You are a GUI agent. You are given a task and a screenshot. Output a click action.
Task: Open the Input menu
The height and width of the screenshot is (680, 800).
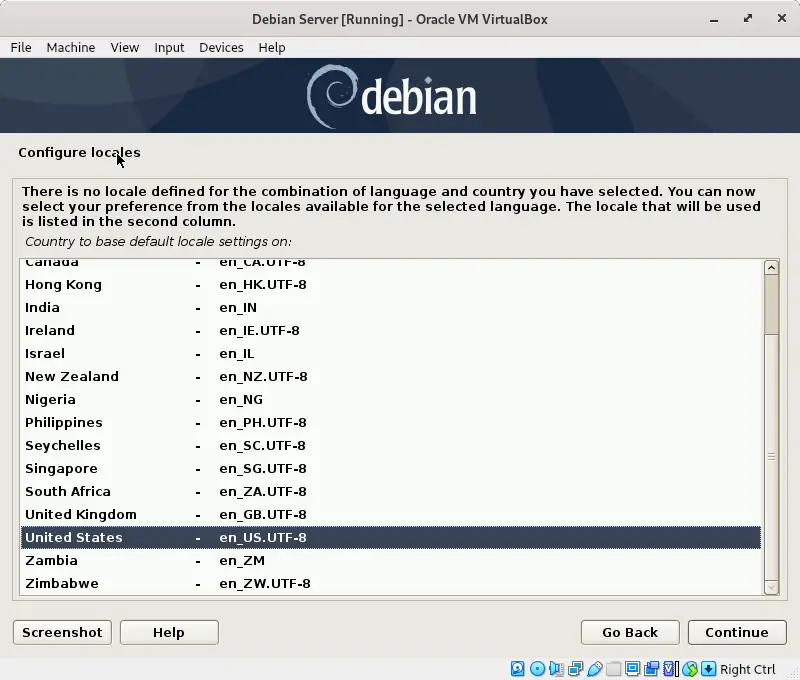(169, 47)
